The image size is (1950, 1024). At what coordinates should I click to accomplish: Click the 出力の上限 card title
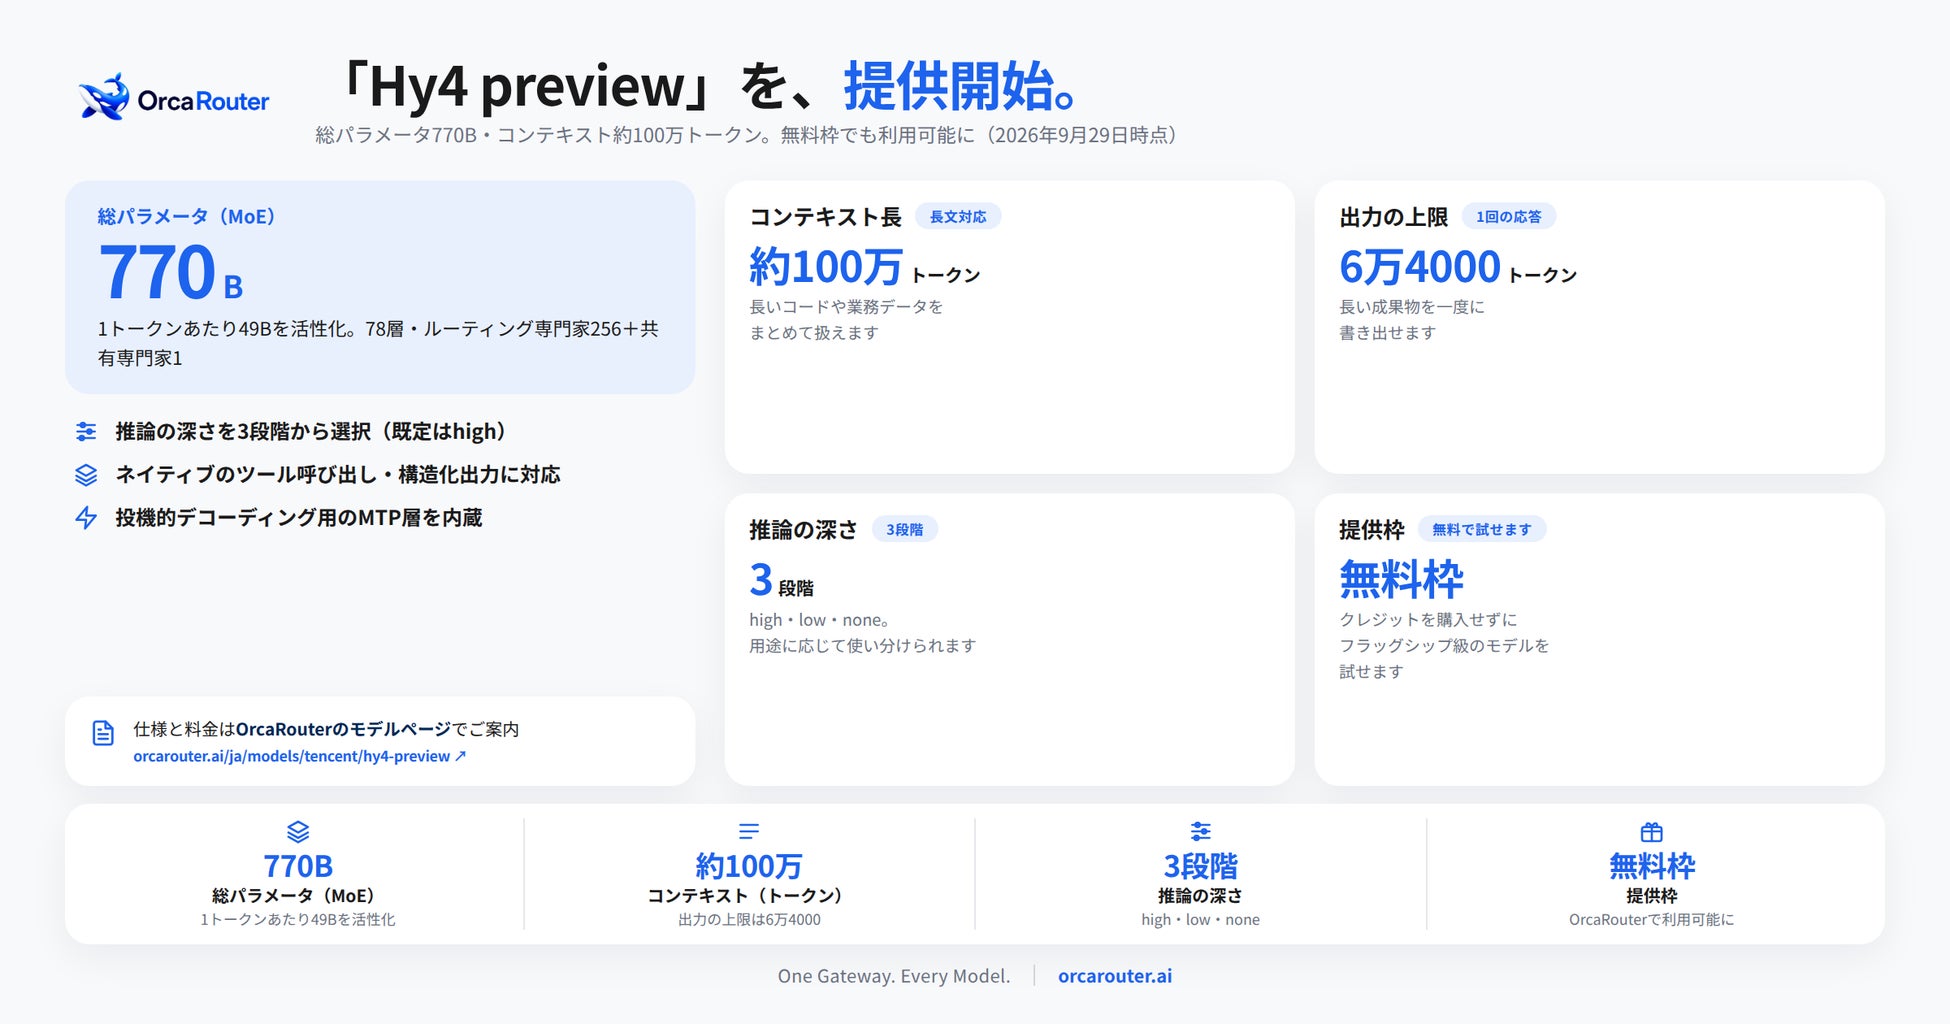[1394, 217]
